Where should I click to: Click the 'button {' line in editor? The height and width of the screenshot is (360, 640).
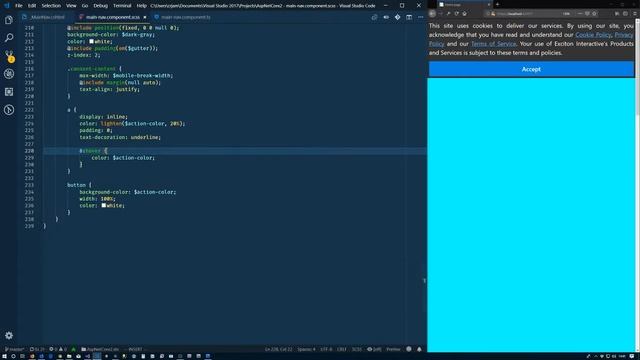pyautogui.click(x=80, y=185)
